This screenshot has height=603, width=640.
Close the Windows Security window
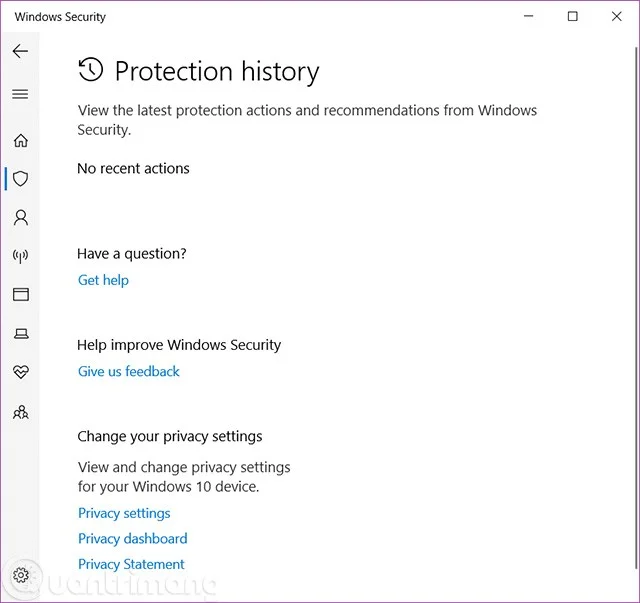pyautogui.click(x=617, y=16)
